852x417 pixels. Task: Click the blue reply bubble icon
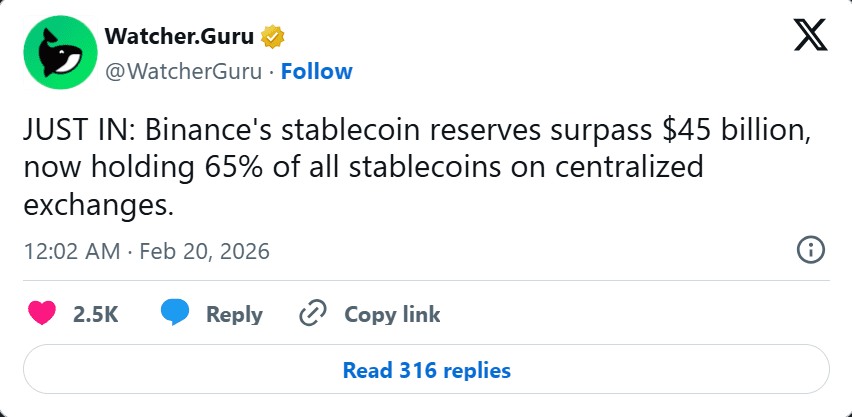(175, 314)
